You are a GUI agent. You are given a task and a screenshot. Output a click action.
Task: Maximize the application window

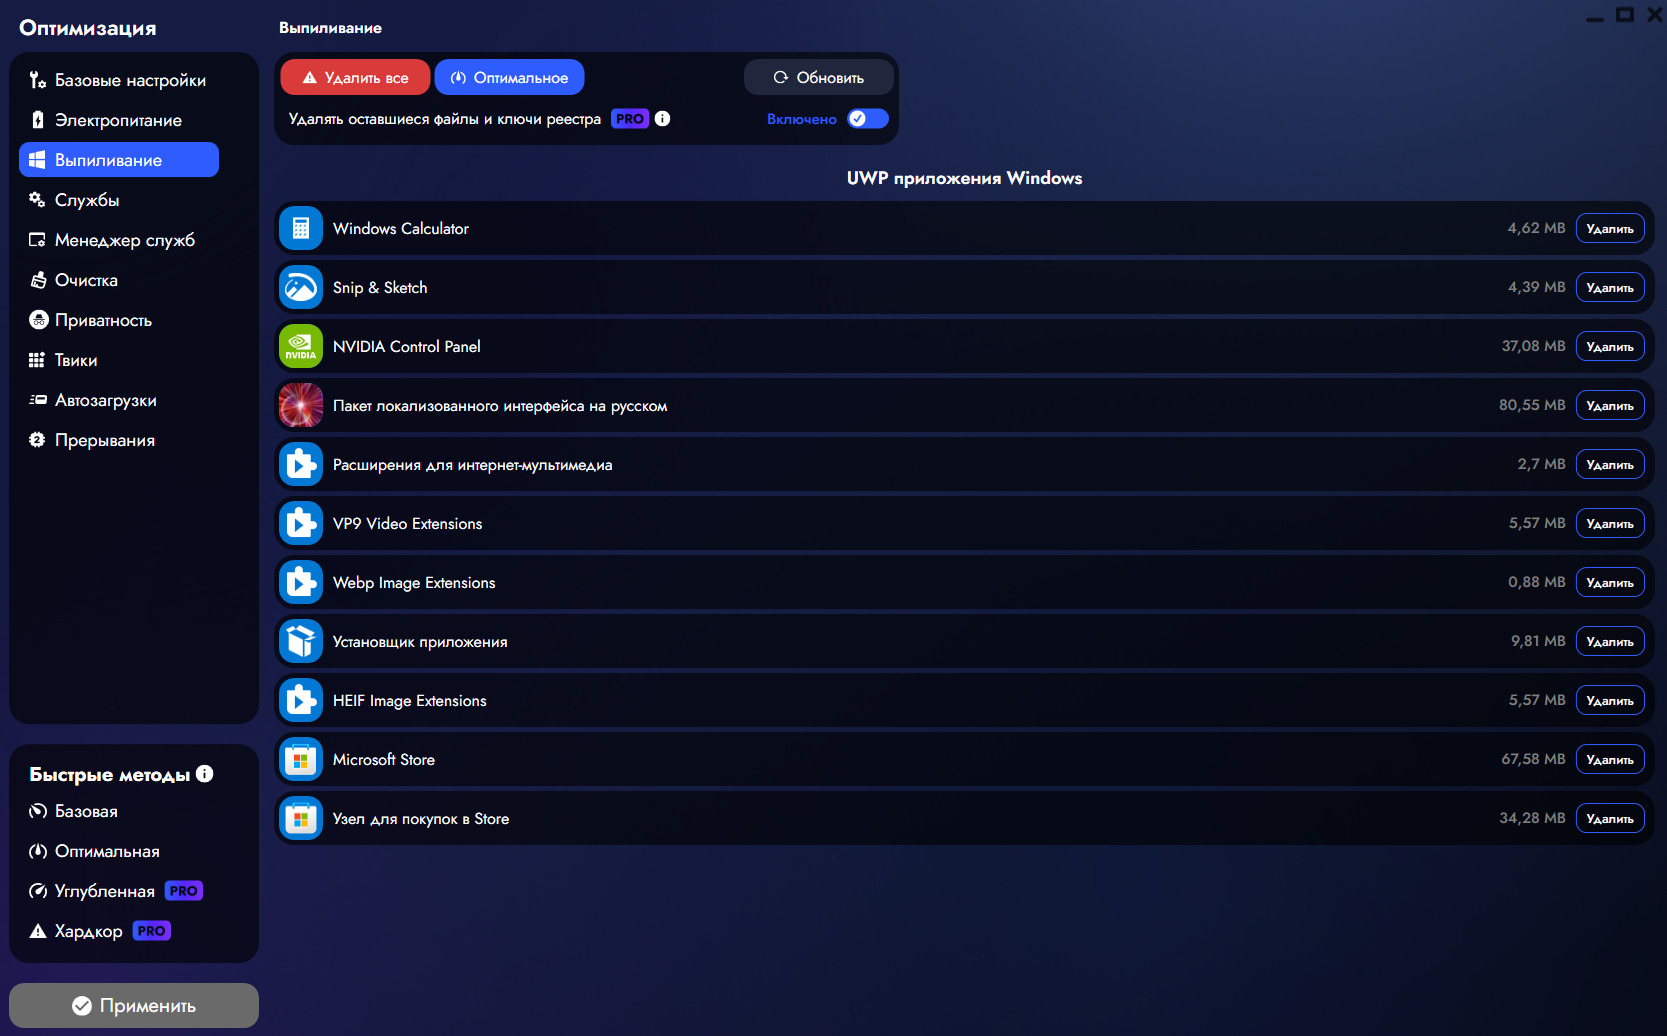point(1625,14)
